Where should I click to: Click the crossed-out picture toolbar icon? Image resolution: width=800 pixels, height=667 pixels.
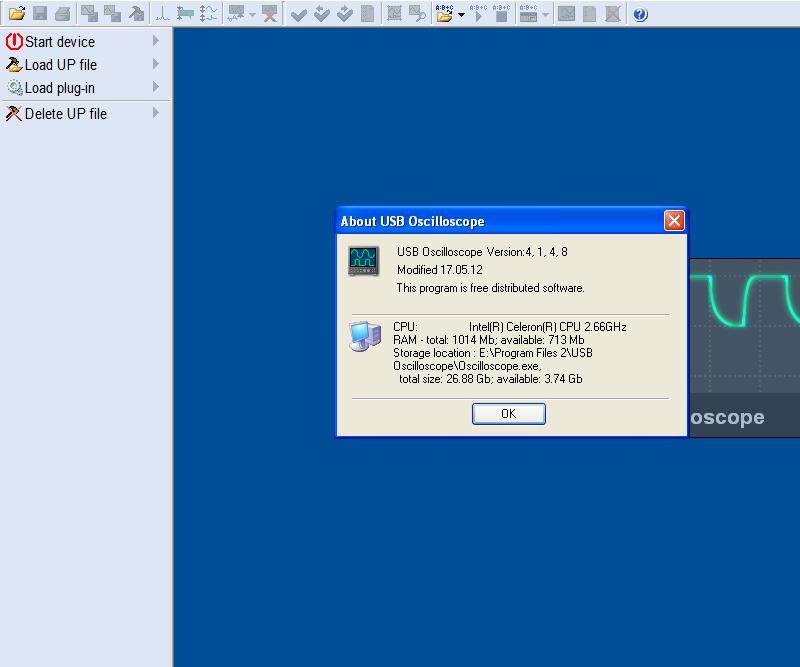tap(612, 13)
